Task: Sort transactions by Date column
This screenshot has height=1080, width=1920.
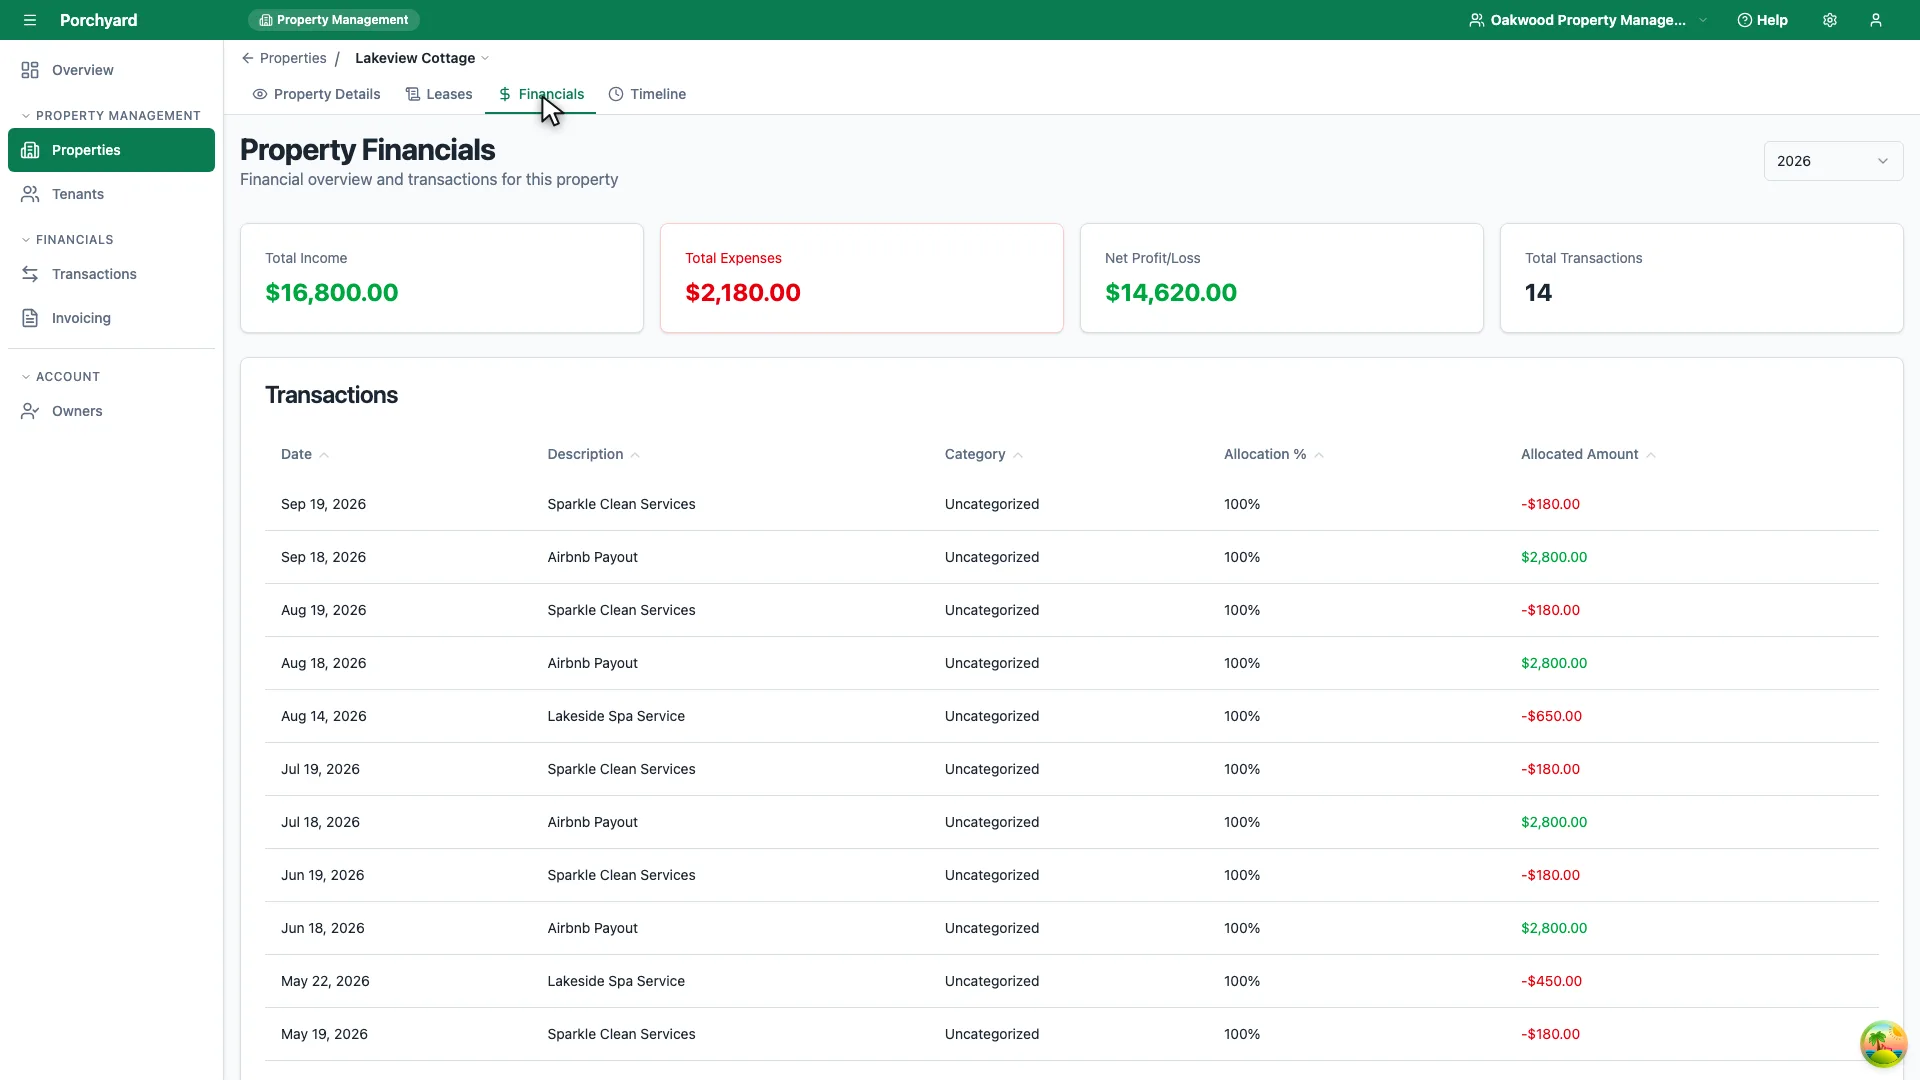Action: 305,454
